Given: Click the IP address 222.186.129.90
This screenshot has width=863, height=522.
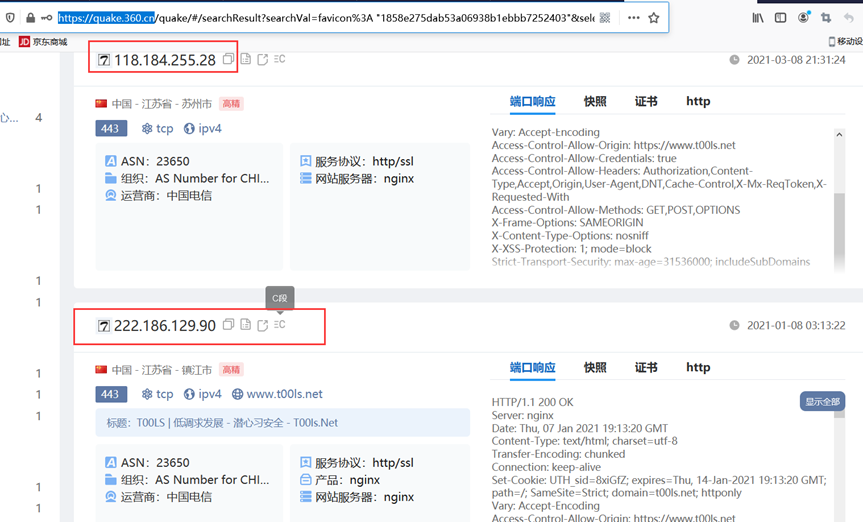Looking at the screenshot, I should (x=165, y=325).
